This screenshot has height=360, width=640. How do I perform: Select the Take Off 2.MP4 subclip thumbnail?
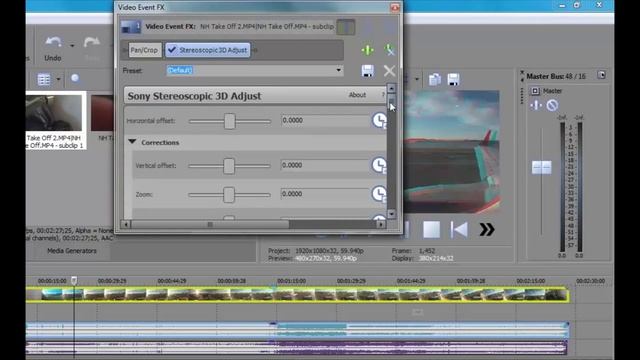[53, 113]
